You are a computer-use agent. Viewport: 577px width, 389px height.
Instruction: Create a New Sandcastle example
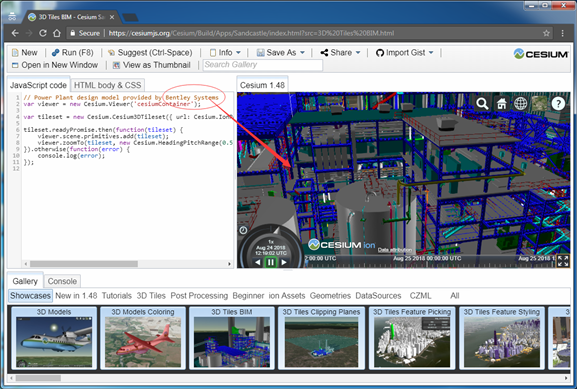click(25, 53)
